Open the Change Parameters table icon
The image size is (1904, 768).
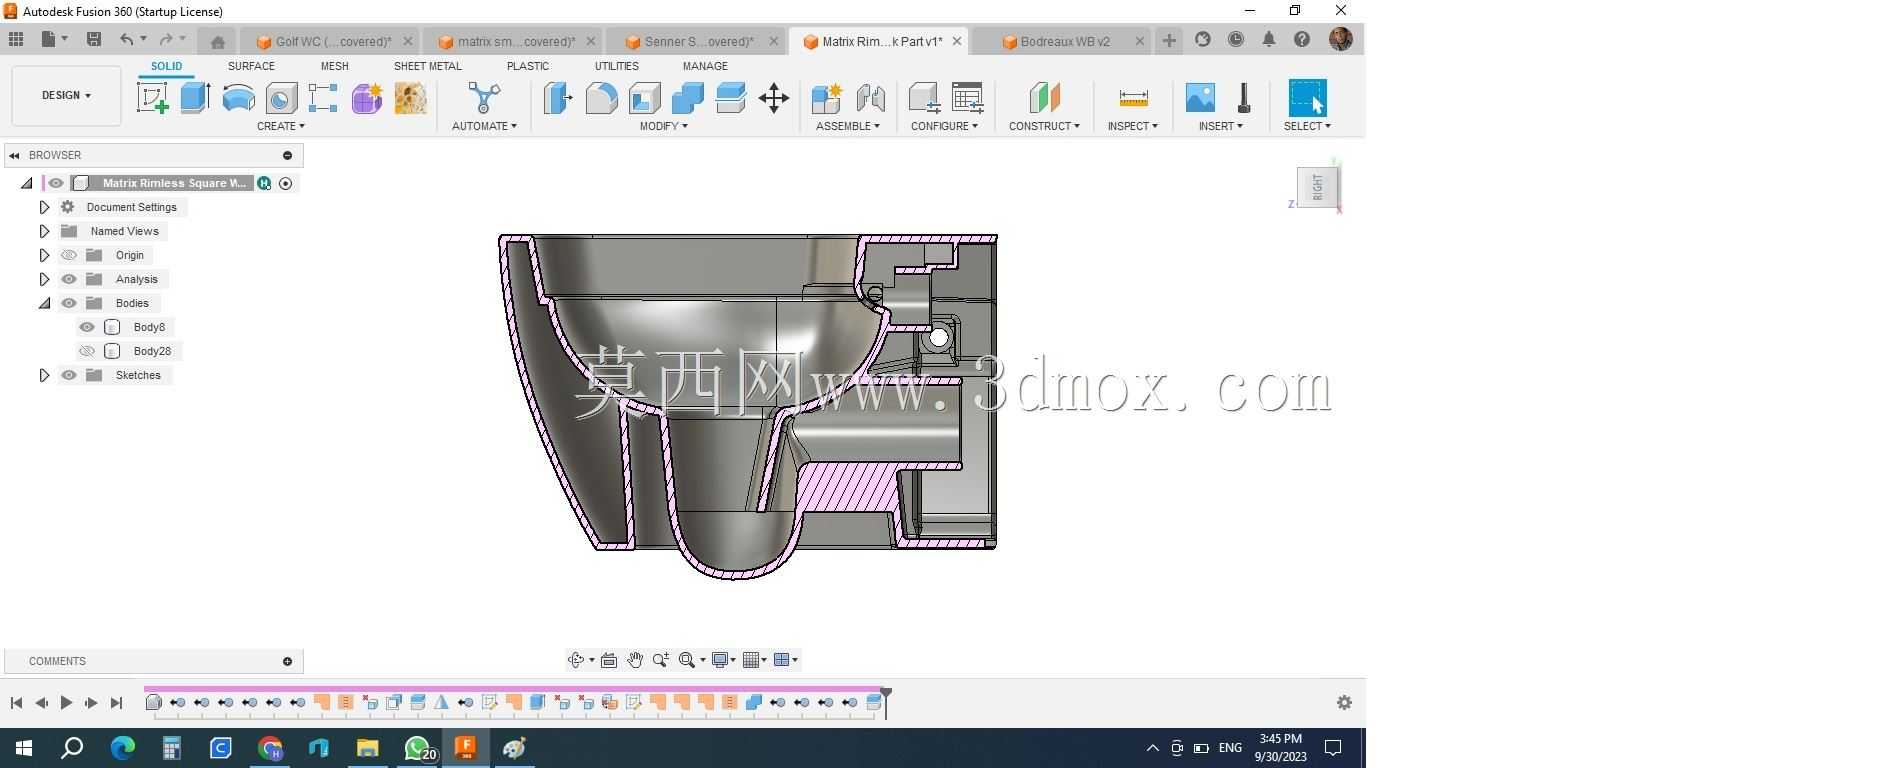(x=967, y=98)
